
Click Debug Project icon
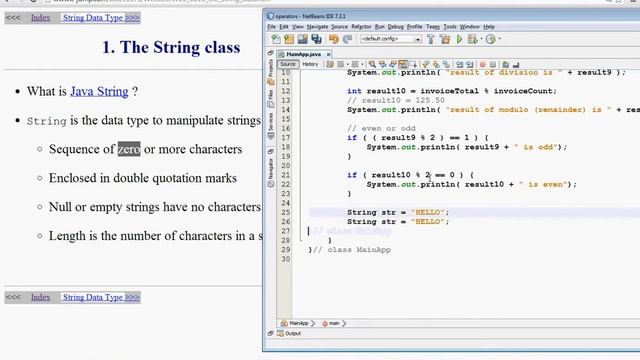(x=472, y=39)
